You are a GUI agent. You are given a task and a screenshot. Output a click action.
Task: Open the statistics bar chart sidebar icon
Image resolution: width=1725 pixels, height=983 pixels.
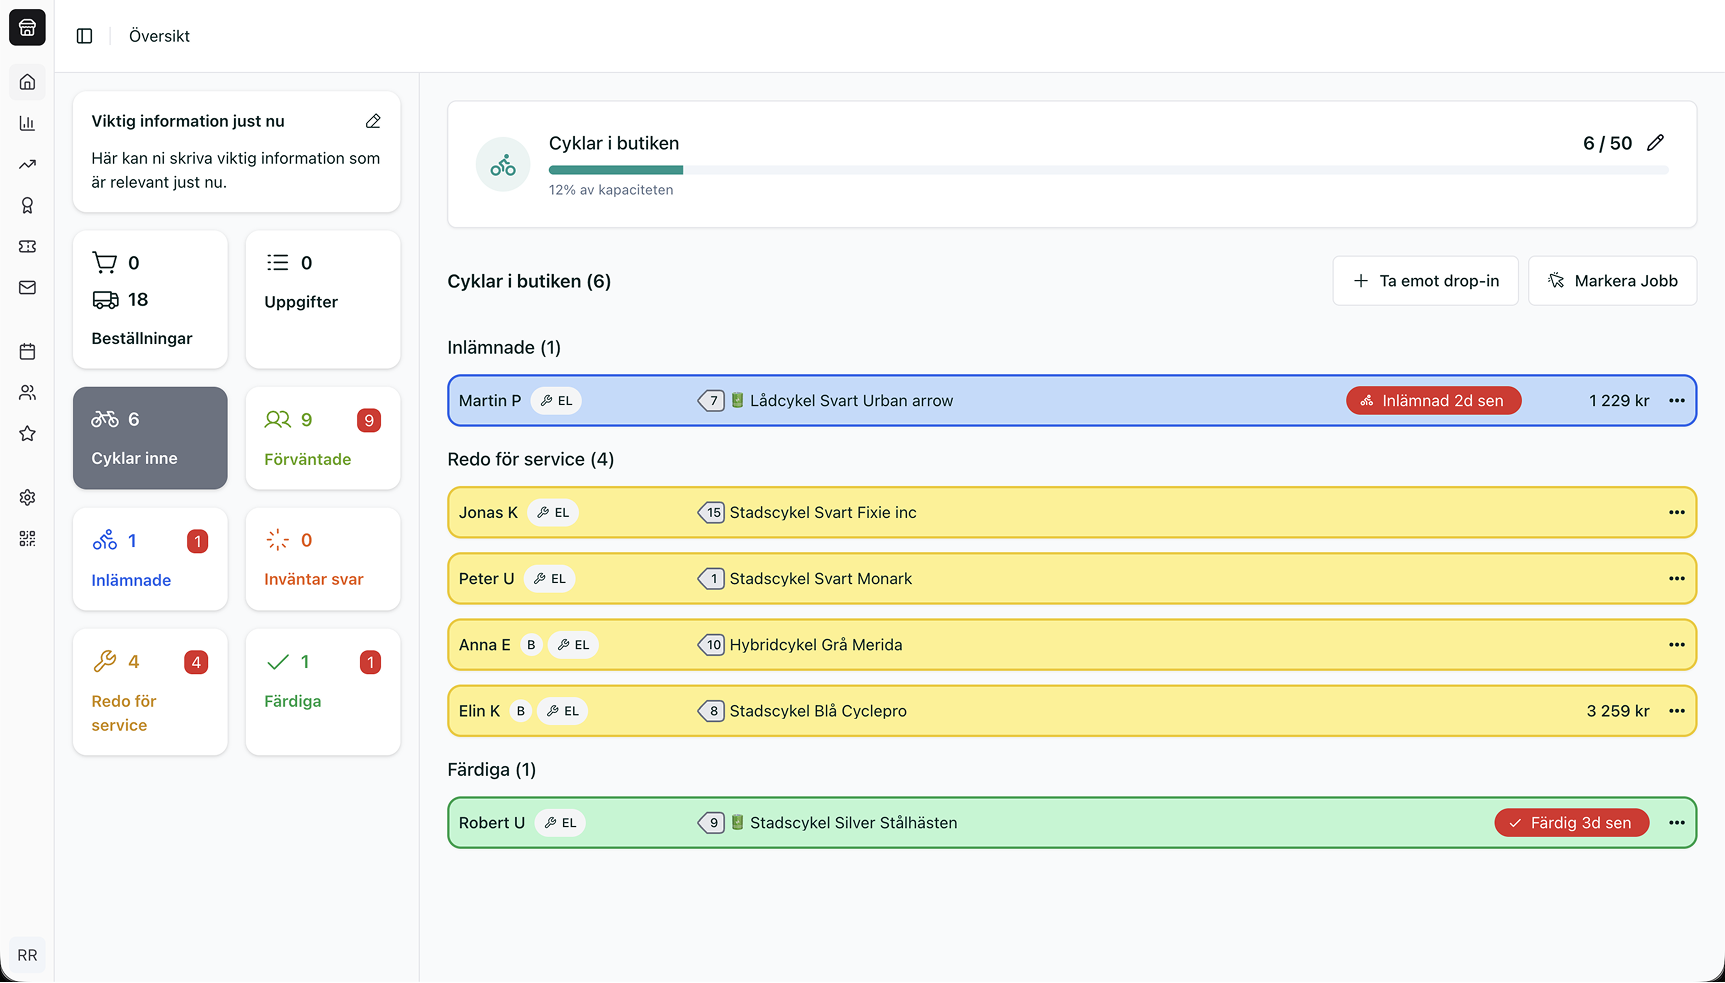pos(27,123)
